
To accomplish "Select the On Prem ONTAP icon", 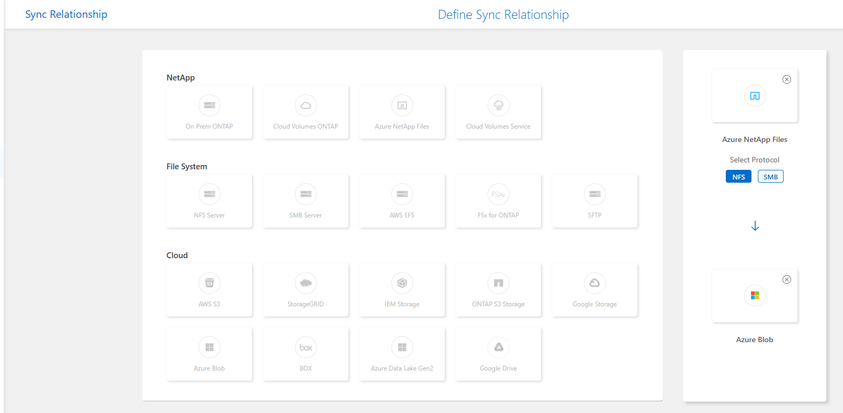I will pos(209,105).
